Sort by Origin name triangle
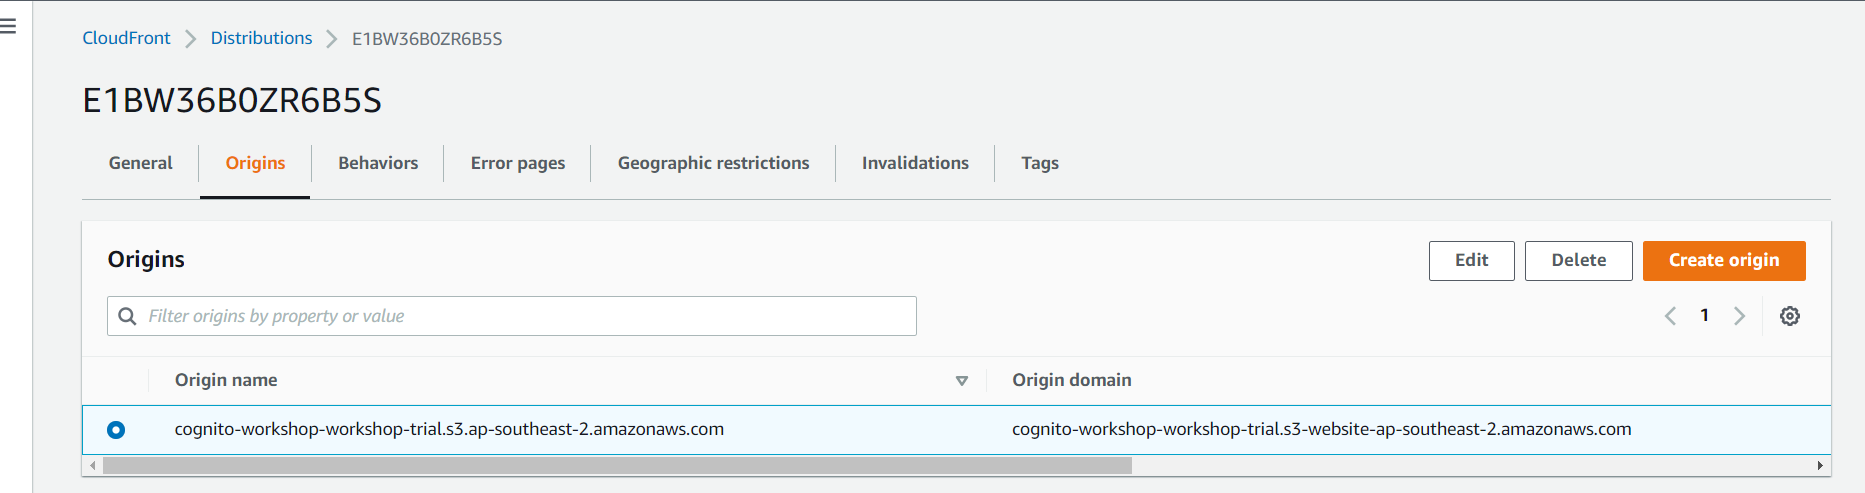1865x493 pixels. pyautogui.click(x=961, y=381)
